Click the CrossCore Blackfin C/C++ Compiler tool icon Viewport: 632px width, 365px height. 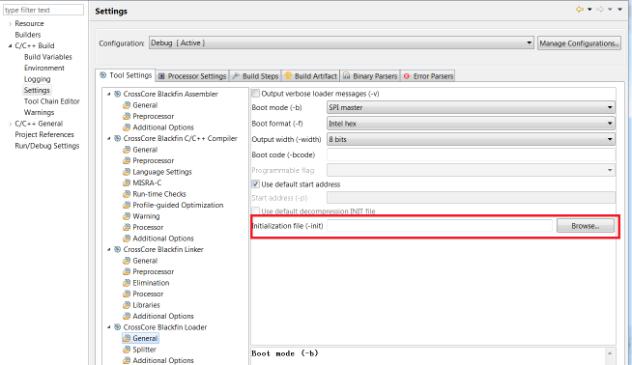coord(117,138)
